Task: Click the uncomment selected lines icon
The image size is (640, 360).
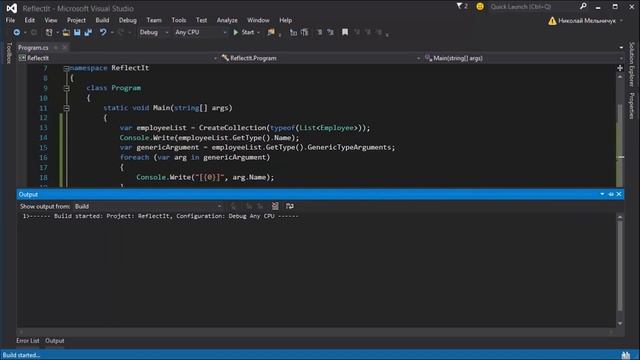Action: pos(330,32)
